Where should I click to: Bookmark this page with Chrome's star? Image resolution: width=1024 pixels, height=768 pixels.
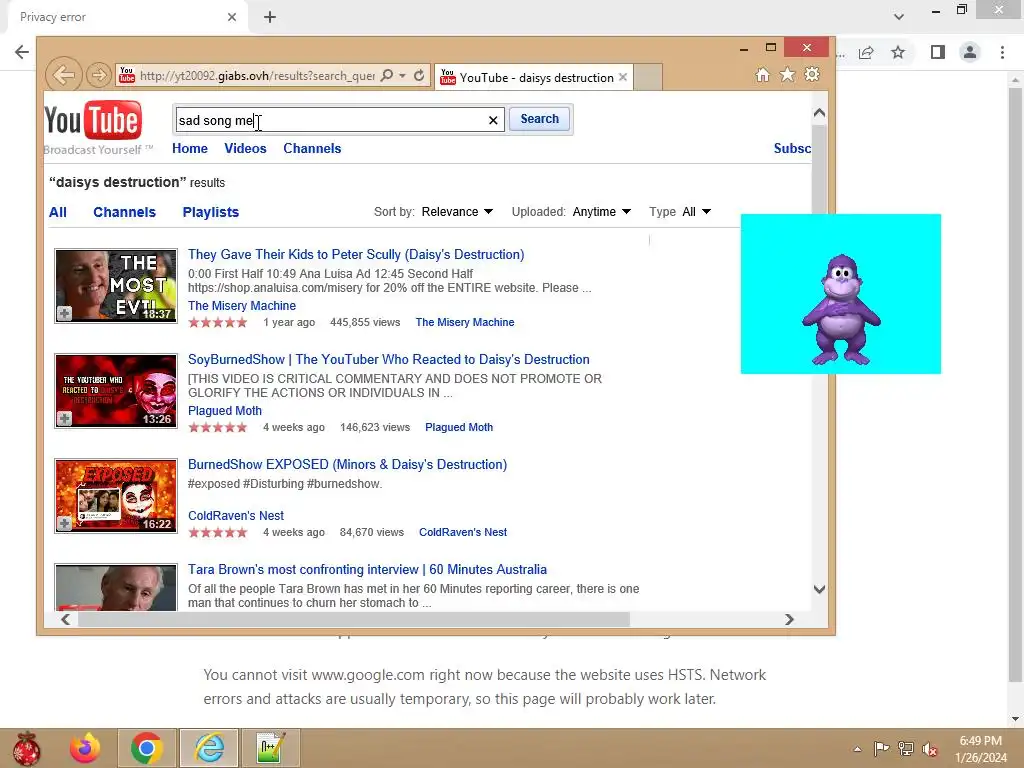tap(898, 52)
